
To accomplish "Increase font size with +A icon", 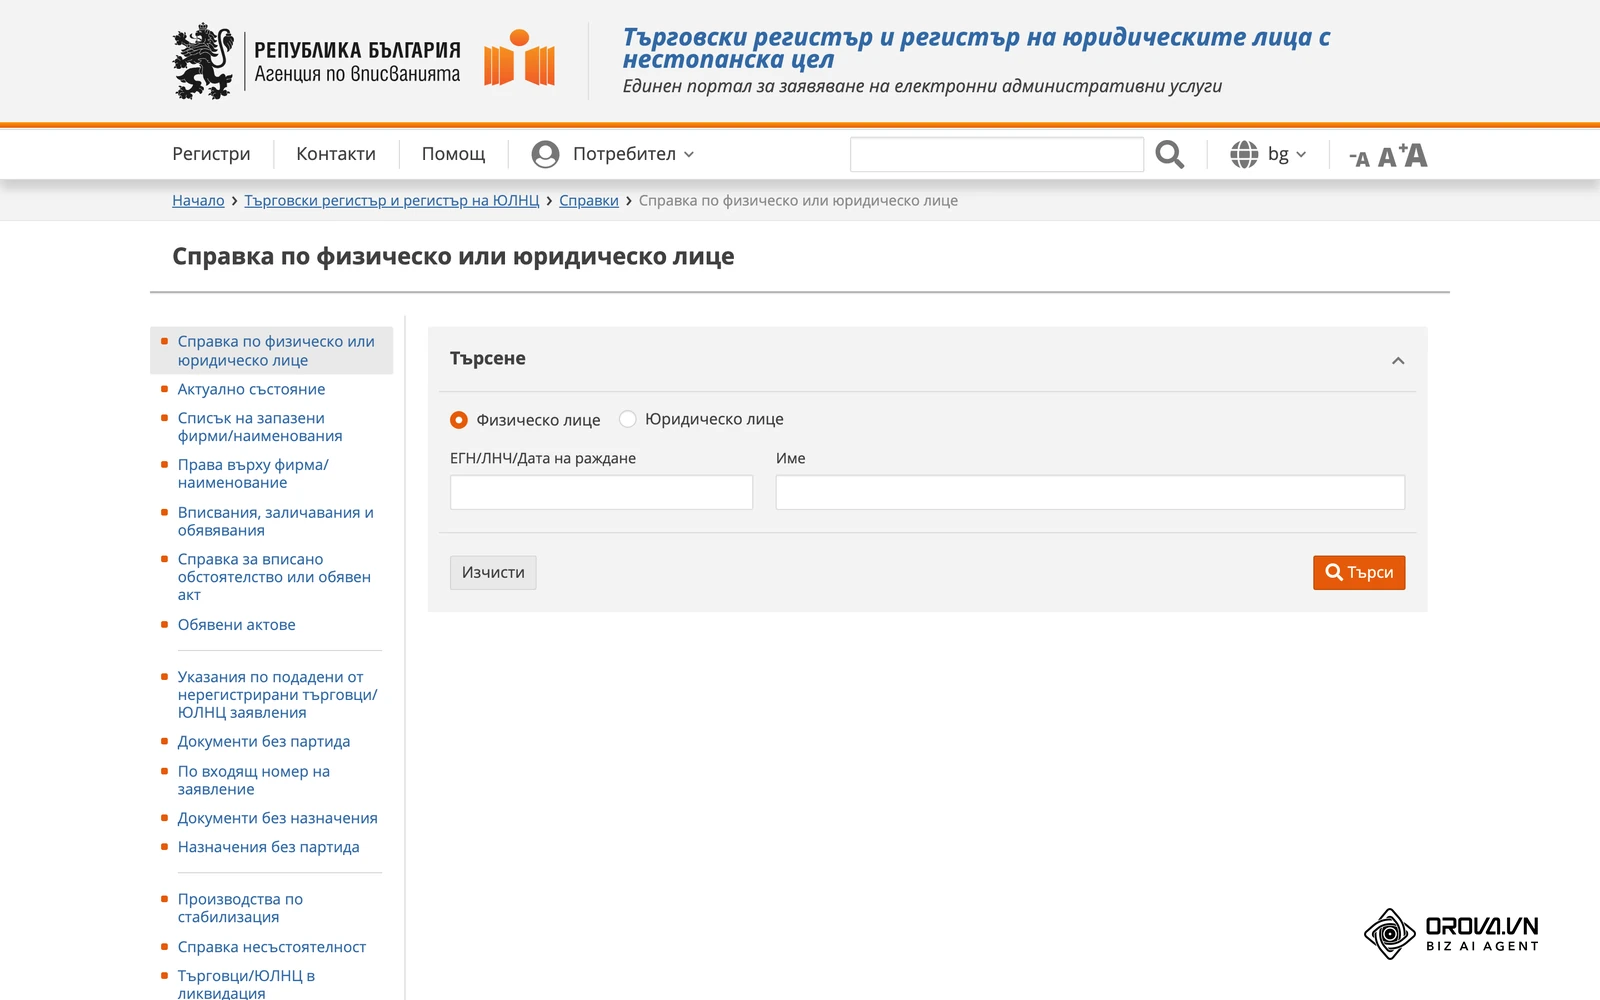I will click(1413, 154).
